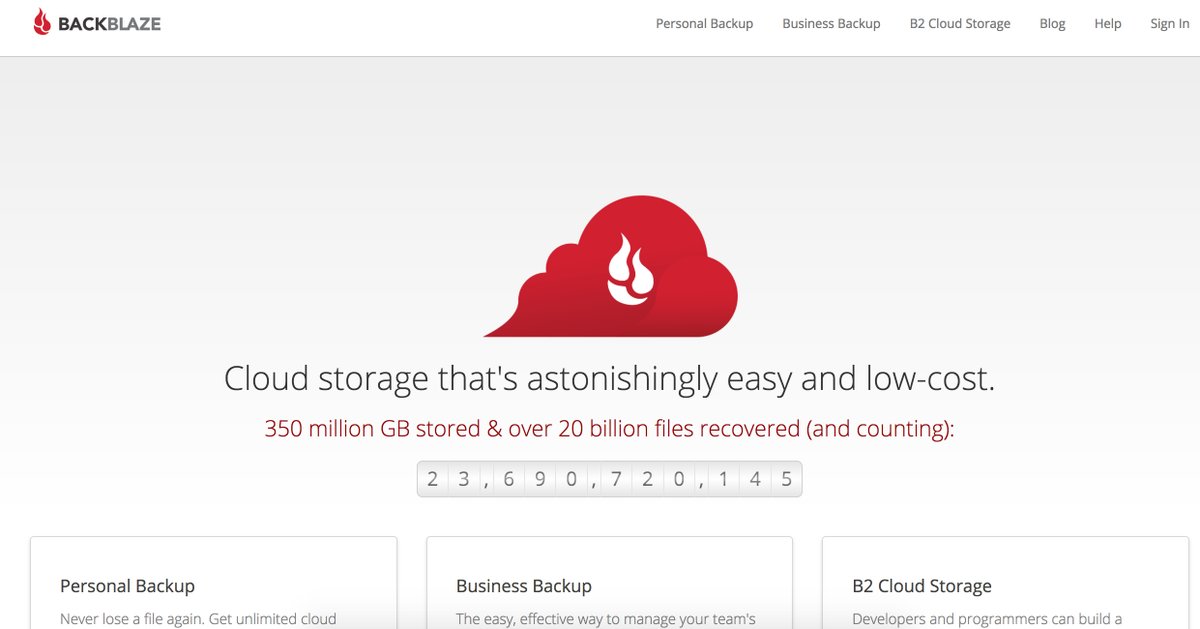Click the digit 9 in the counter
This screenshot has width=1200, height=629.
pyautogui.click(x=540, y=480)
